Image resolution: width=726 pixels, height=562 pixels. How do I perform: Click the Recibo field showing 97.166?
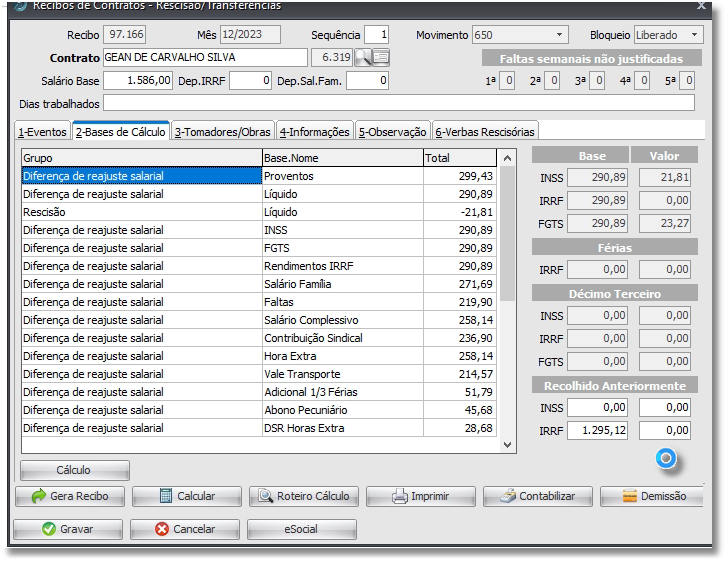[x=125, y=35]
